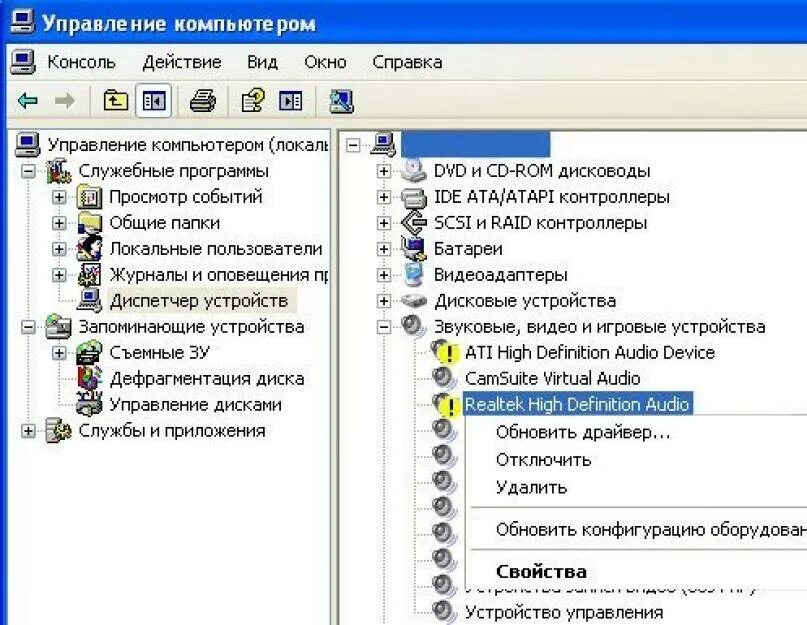Click the Forward arrow toolbar icon

[65, 101]
